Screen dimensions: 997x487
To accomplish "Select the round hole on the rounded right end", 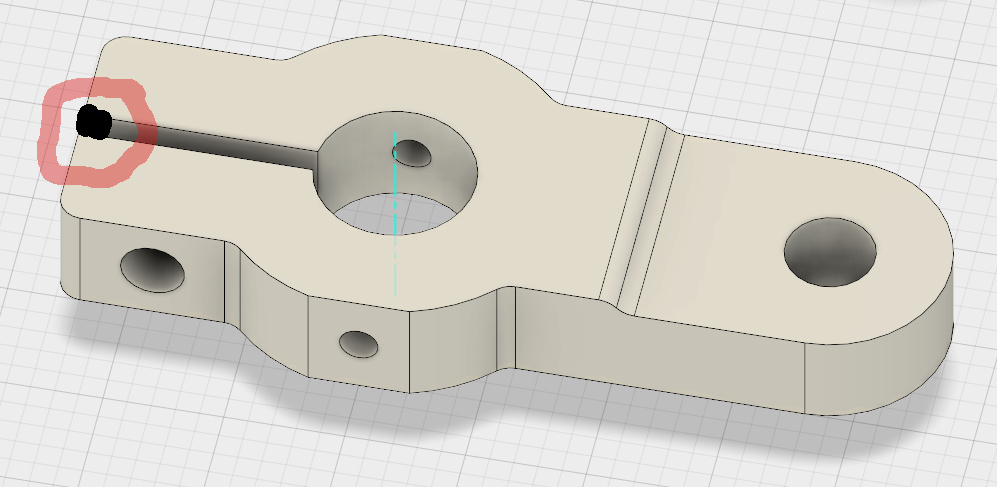I will [x=830, y=252].
